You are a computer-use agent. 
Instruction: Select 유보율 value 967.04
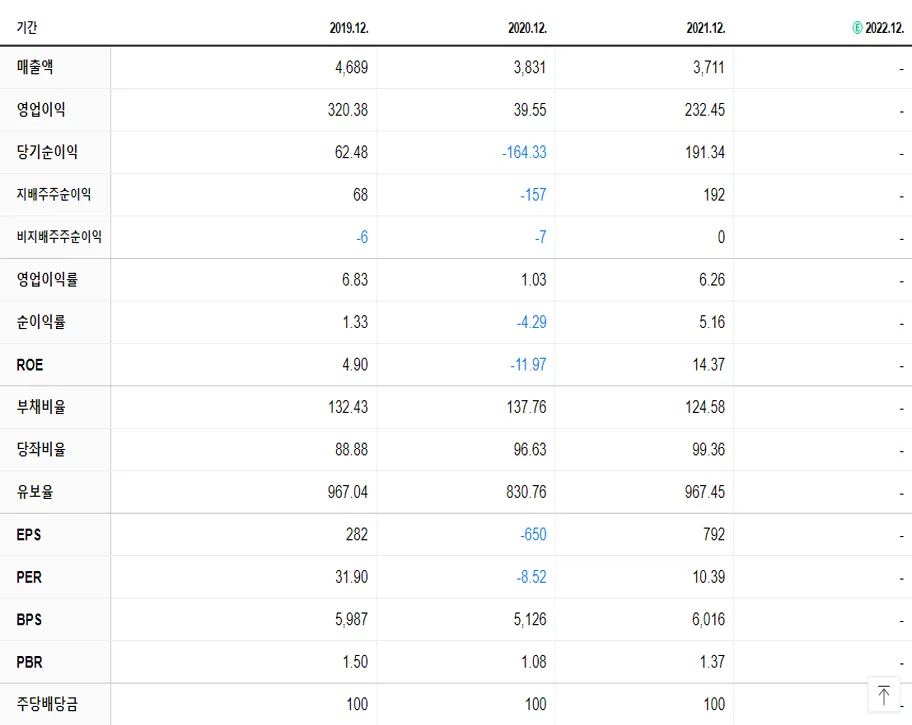[348, 492]
